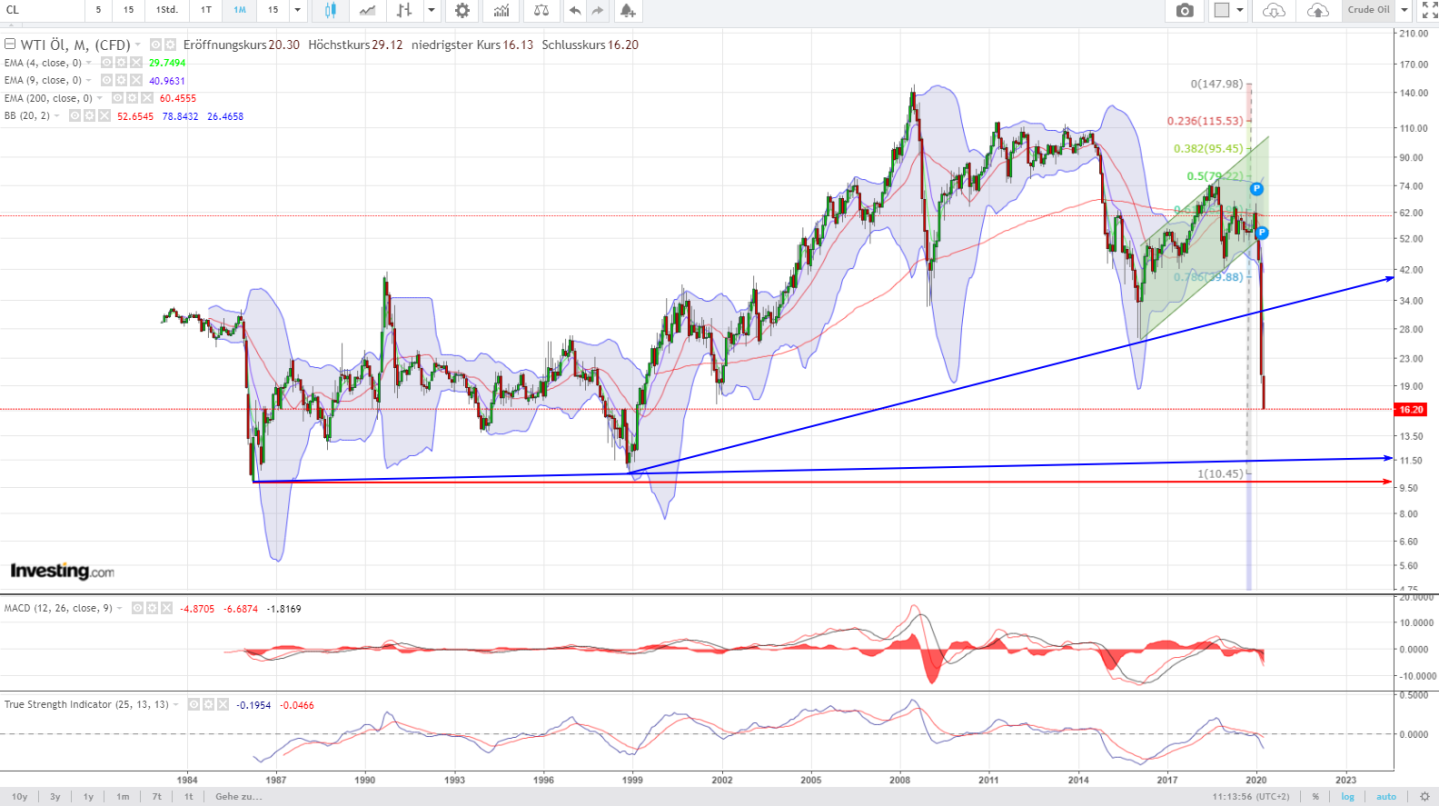Open dropdown arrow beside MACD (12, 26, close, 9)
The width and height of the screenshot is (1439, 806).
click(120, 608)
